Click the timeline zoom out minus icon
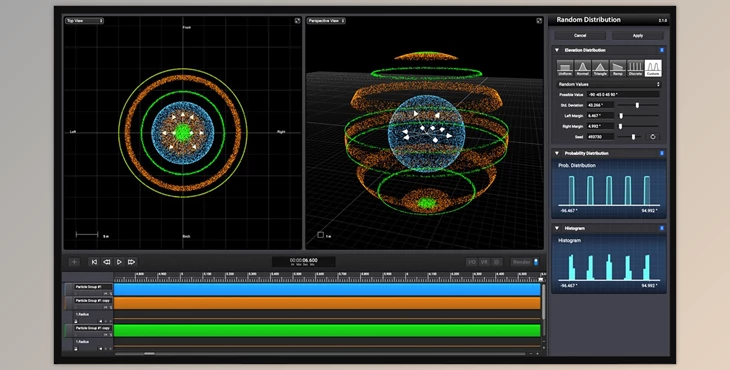Screen dimensions: 730x370 (x=531, y=354)
